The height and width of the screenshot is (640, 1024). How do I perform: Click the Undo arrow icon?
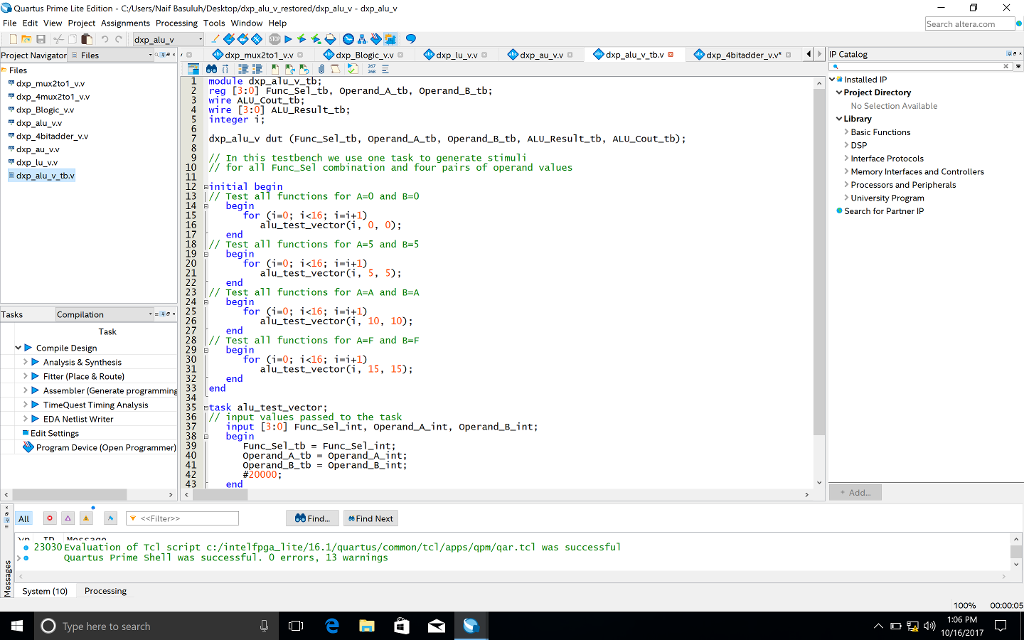click(104, 39)
